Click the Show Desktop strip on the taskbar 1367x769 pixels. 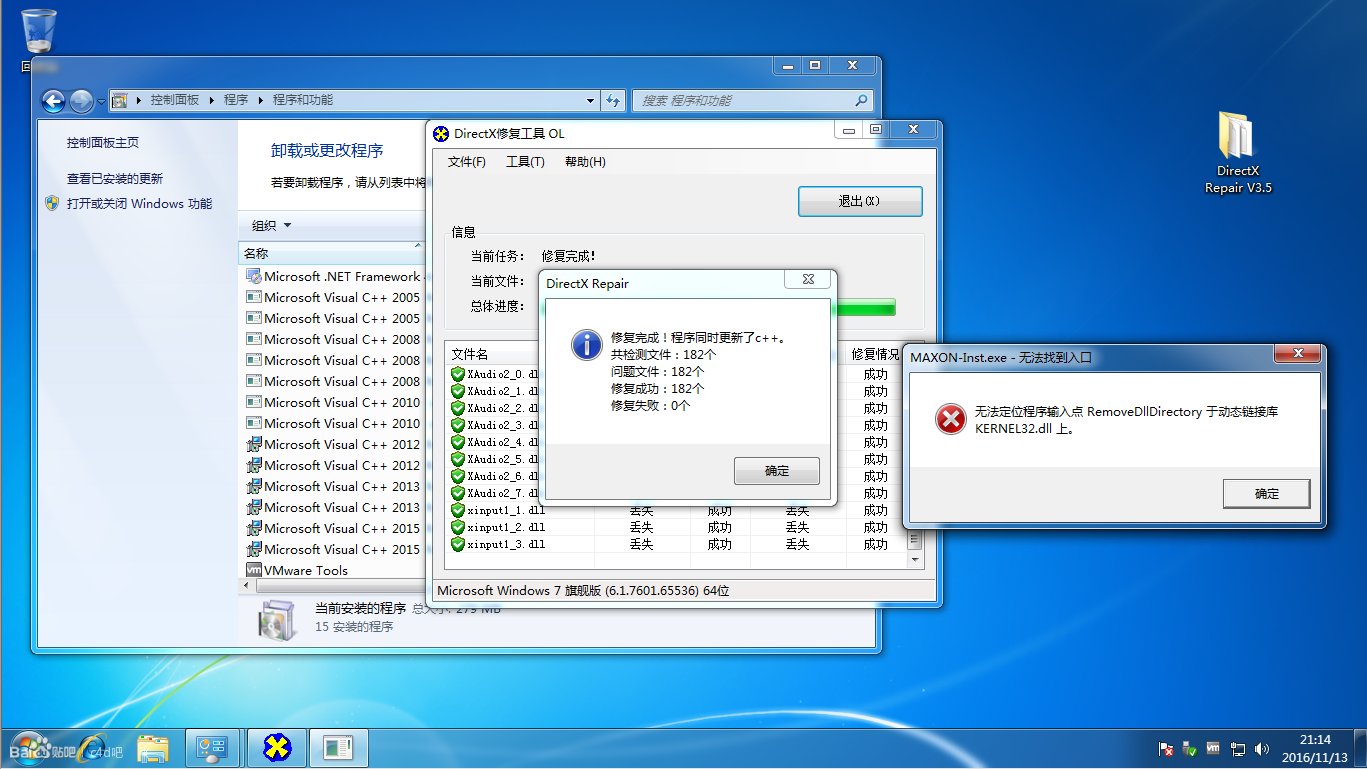pos(1360,748)
